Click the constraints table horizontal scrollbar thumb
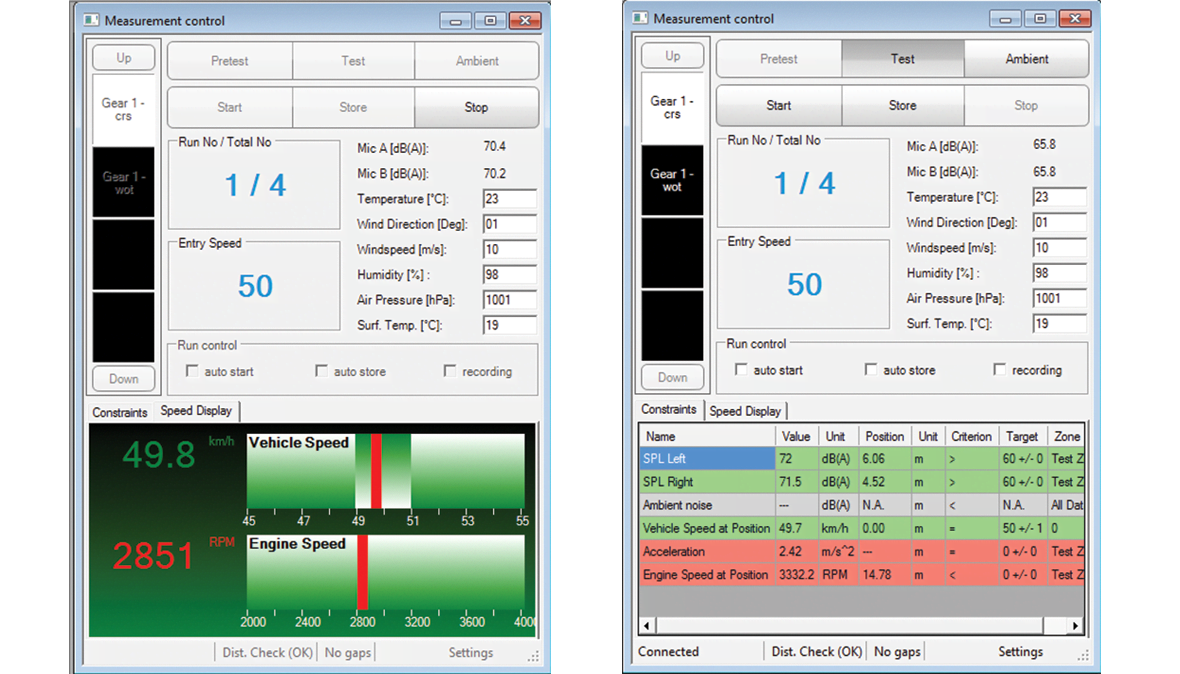 point(850,625)
